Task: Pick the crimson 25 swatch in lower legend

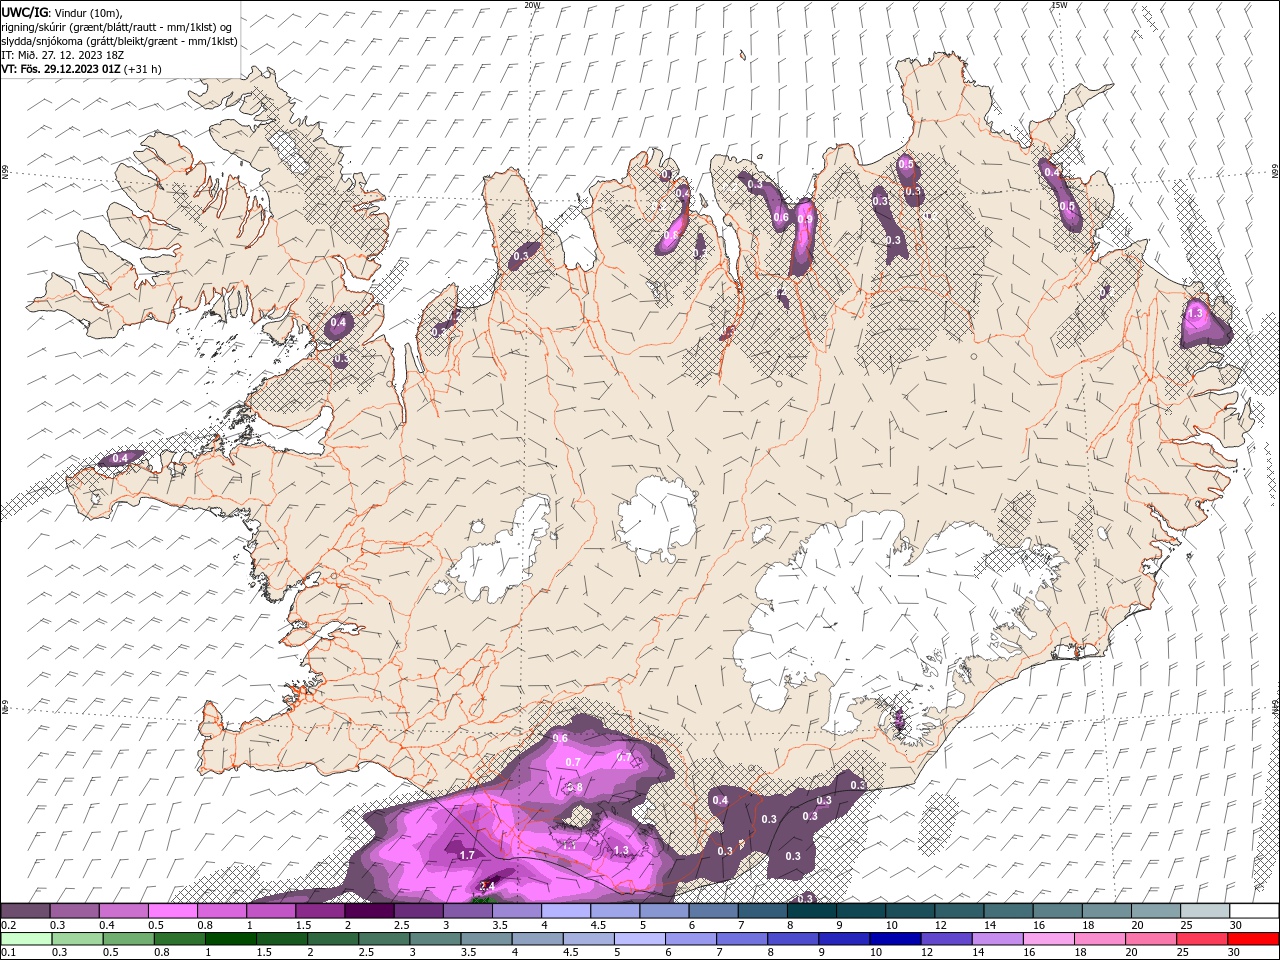Action: click(1200, 939)
